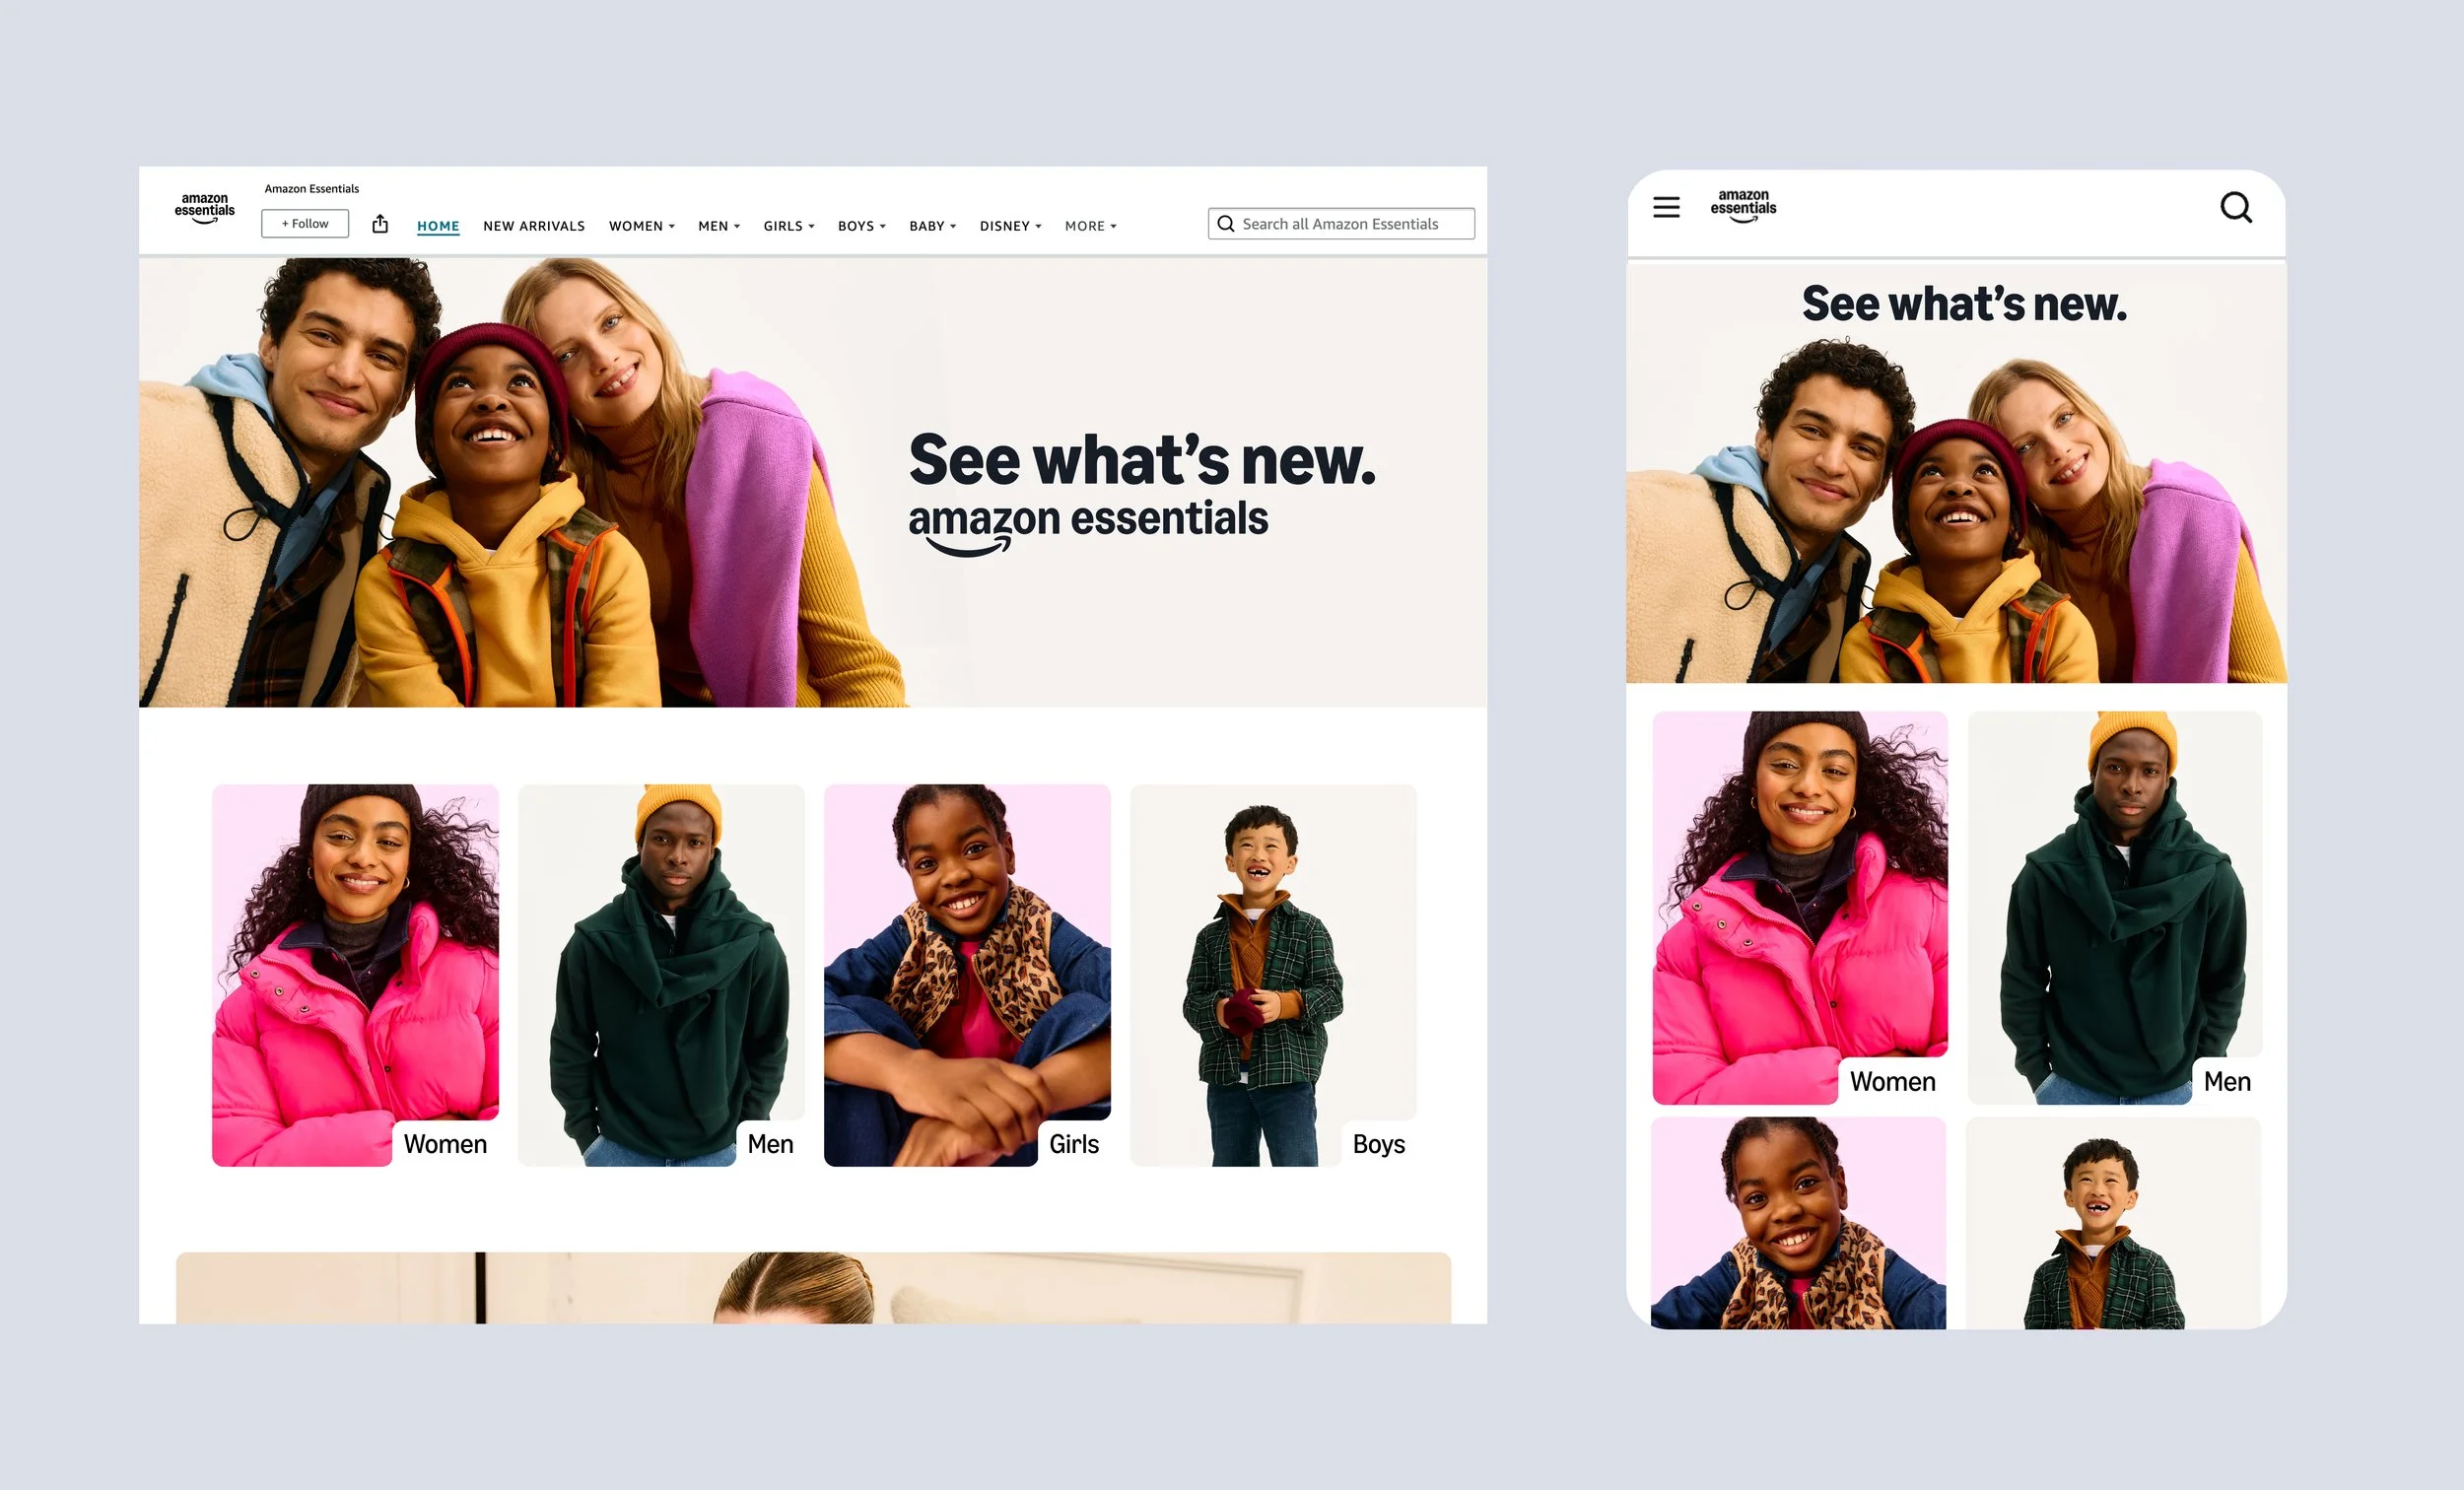The height and width of the screenshot is (1490, 2464).
Task: Expand the Baby dropdown menu
Action: point(932,226)
